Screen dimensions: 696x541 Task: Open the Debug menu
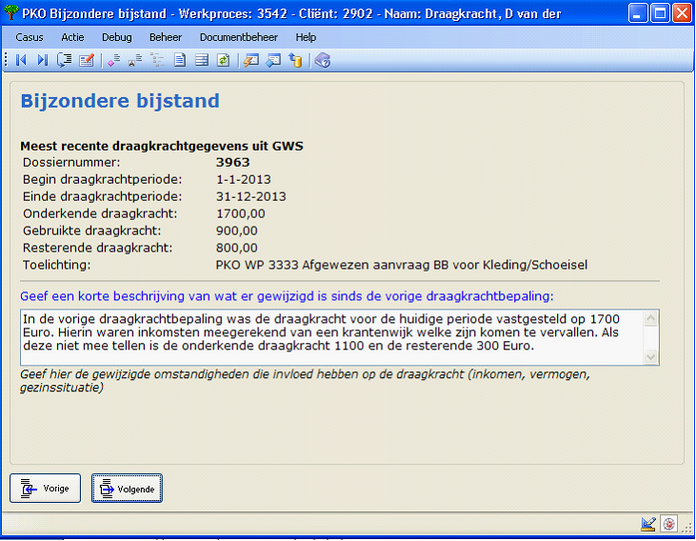point(117,37)
